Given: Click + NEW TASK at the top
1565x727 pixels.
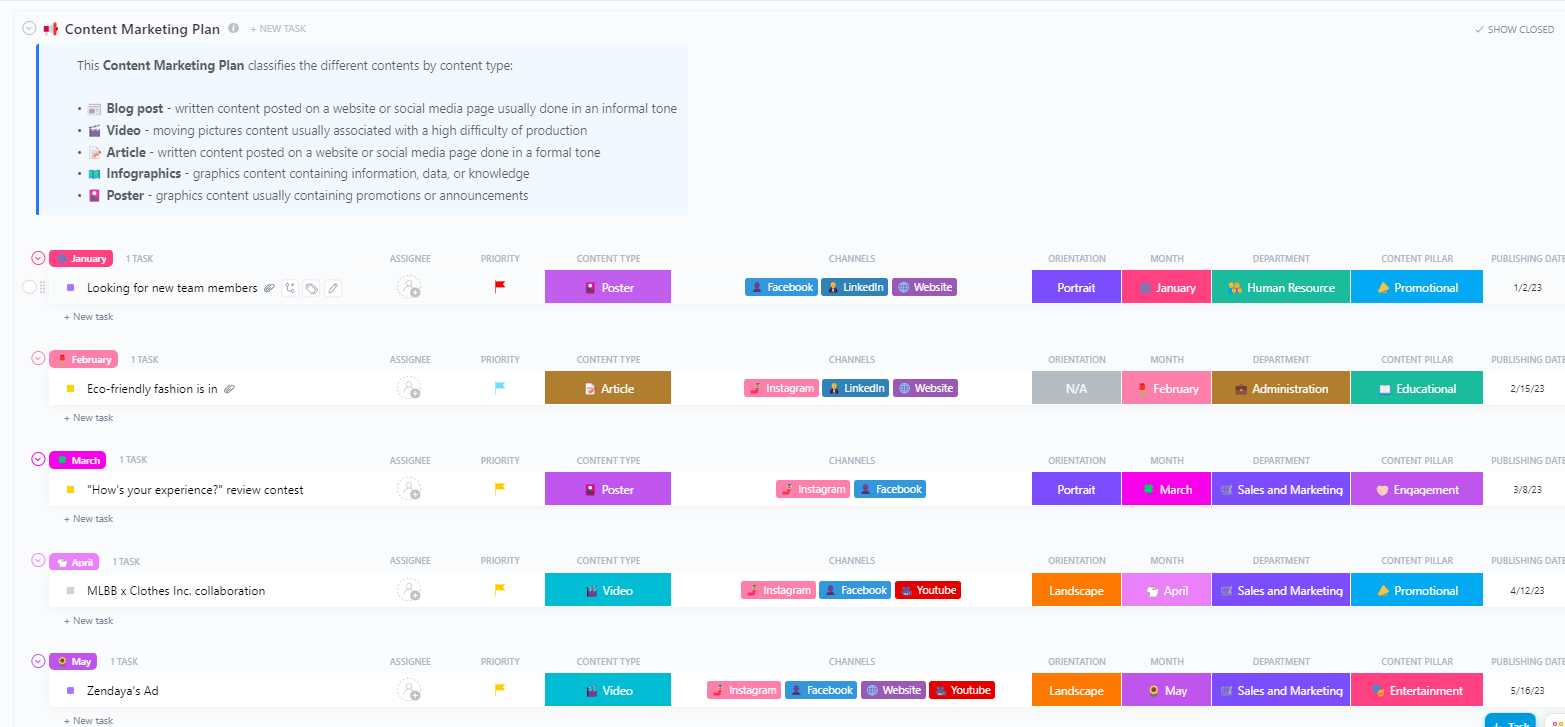Looking at the screenshot, I should click(x=278, y=29).
